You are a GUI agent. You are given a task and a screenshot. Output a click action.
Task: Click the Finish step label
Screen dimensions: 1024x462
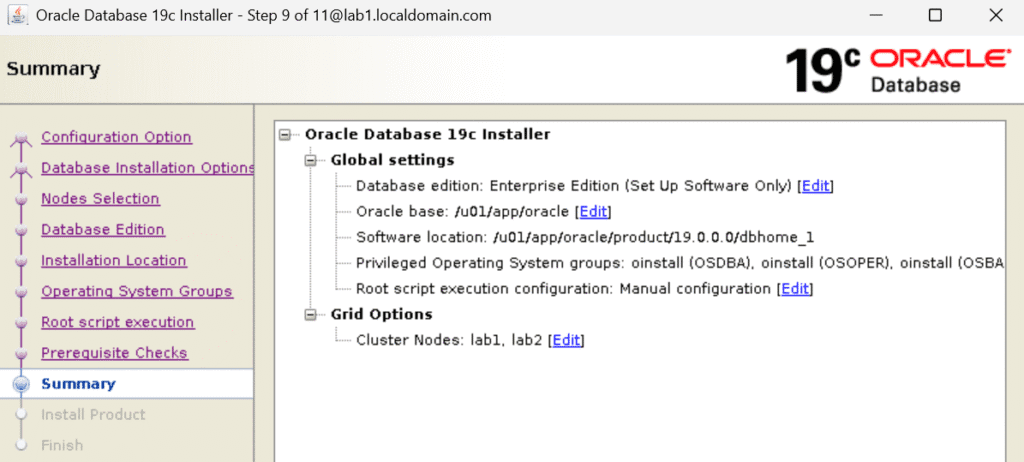(62, 445)
